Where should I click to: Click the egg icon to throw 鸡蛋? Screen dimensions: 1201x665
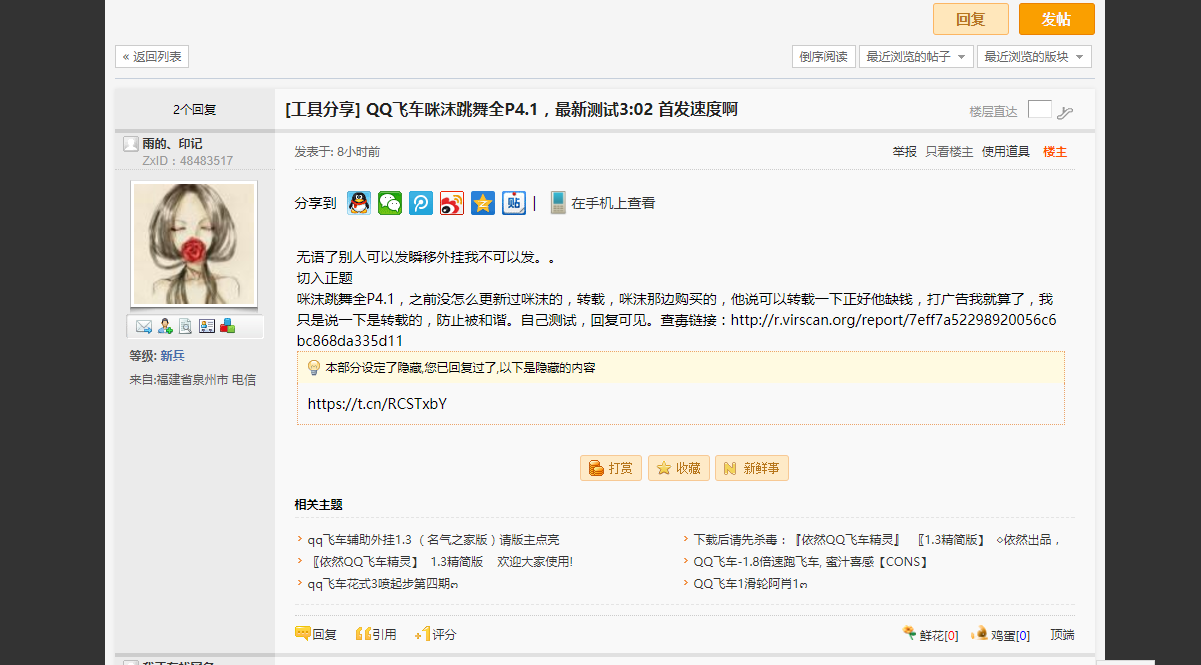point(980,633)
